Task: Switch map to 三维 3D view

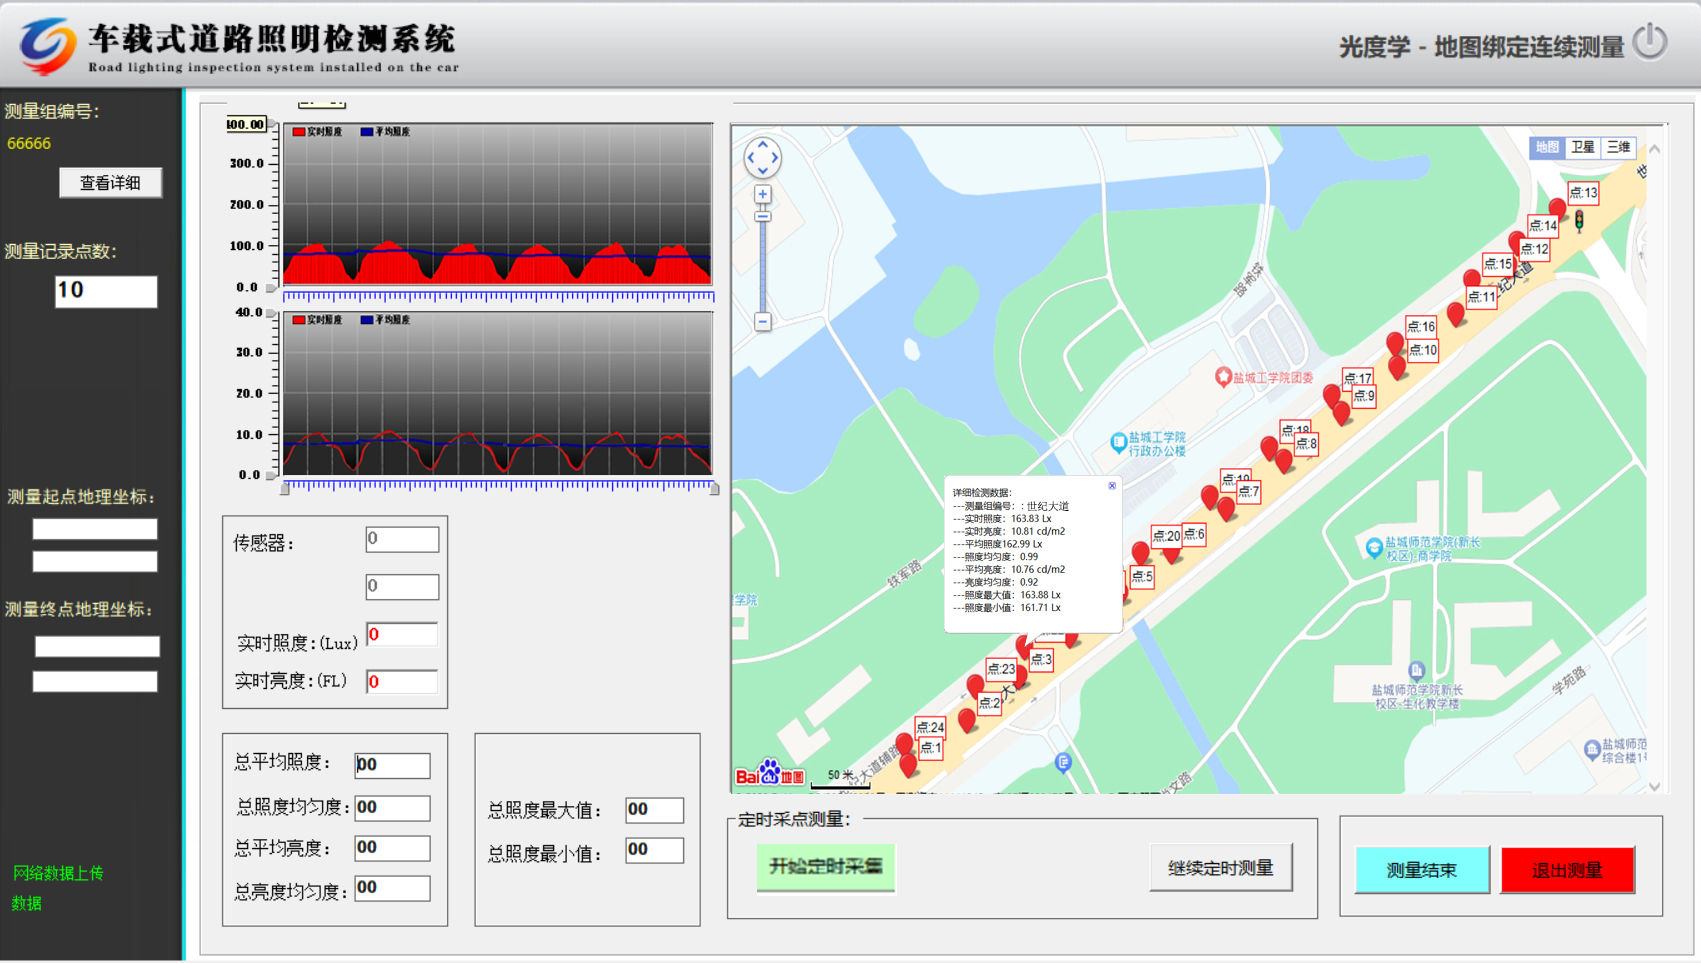Action: tap(1617, 148)
